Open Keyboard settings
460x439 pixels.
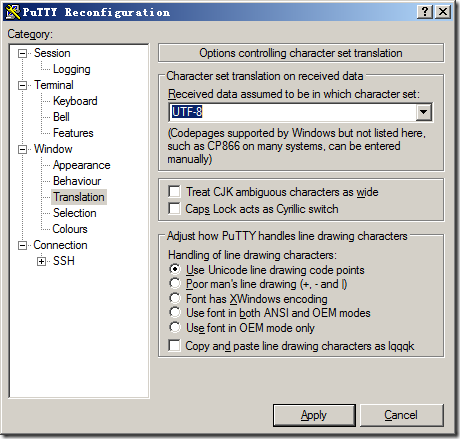click(x=75, y=101)
